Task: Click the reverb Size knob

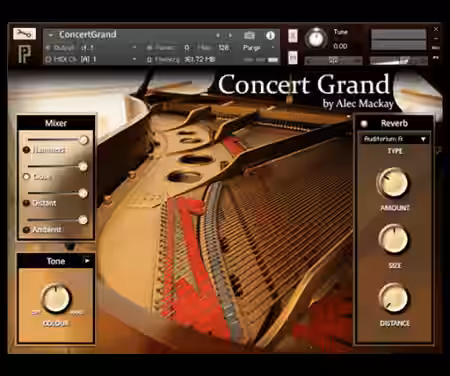Action: tap(393, 239)
